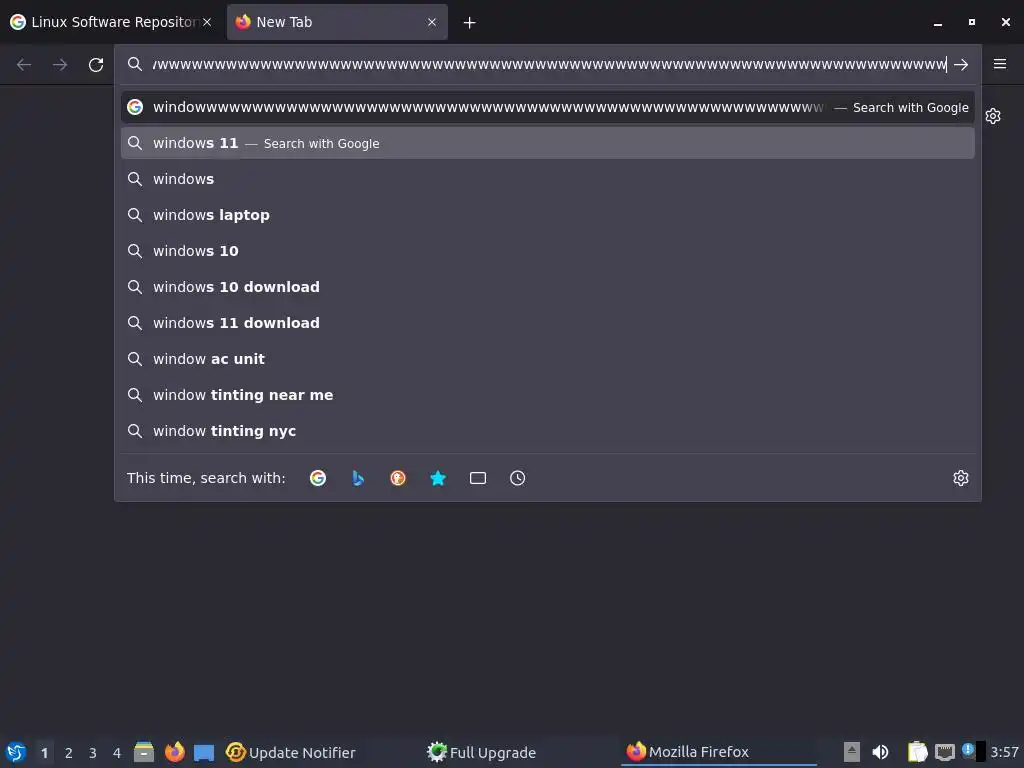Switch to workspace 3
This screenshot has height=768, width=1024.
(x=93, y=753)
